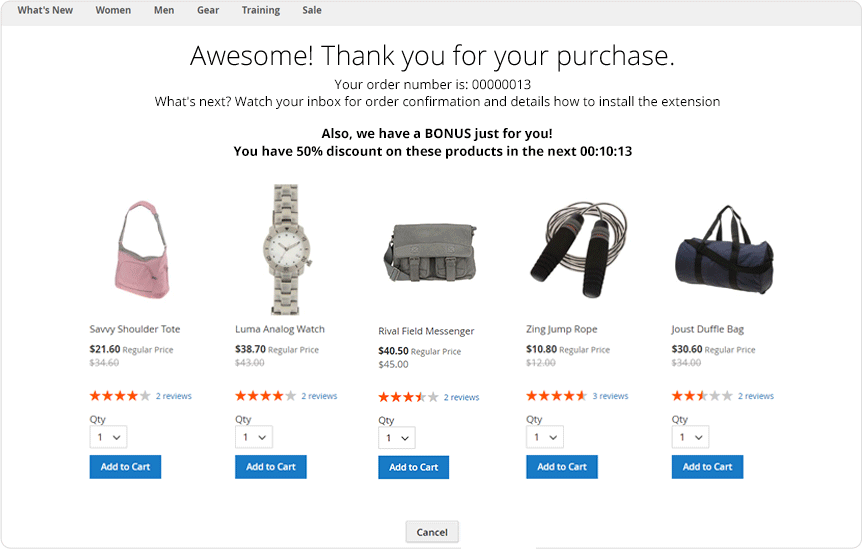Viewport: 862px width, 549px height.
Task: Click the Joust Duffle Bag star rating
Action: pos(702,396)
